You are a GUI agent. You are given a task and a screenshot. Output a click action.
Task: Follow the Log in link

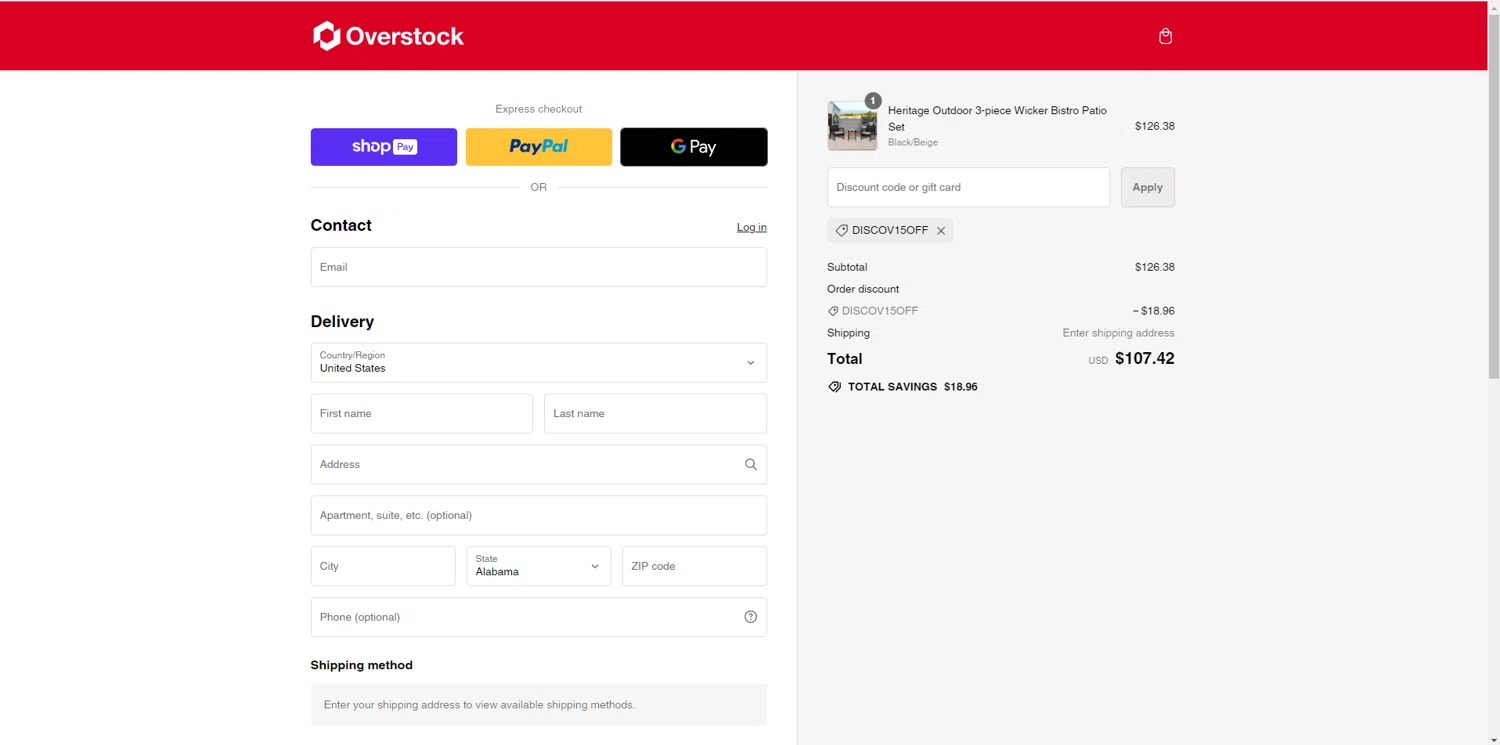[x=752, y=227]
